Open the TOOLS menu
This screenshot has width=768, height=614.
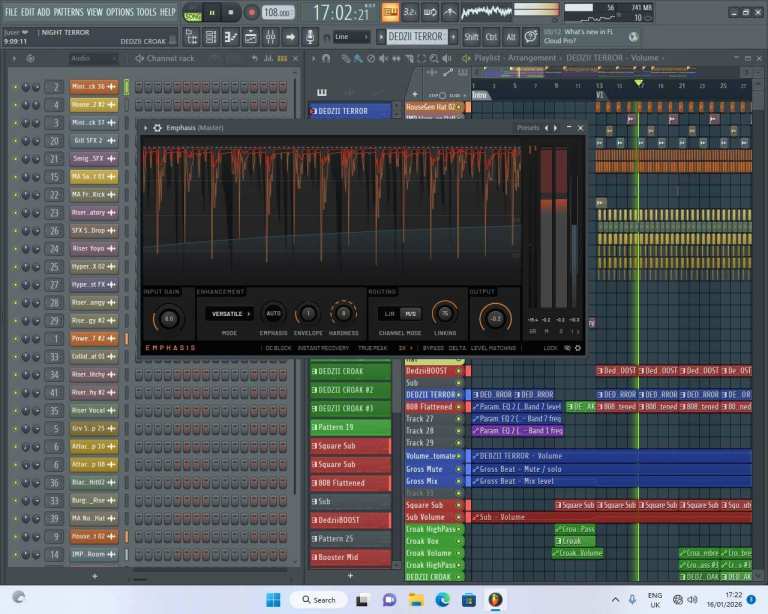click(146, 12)
